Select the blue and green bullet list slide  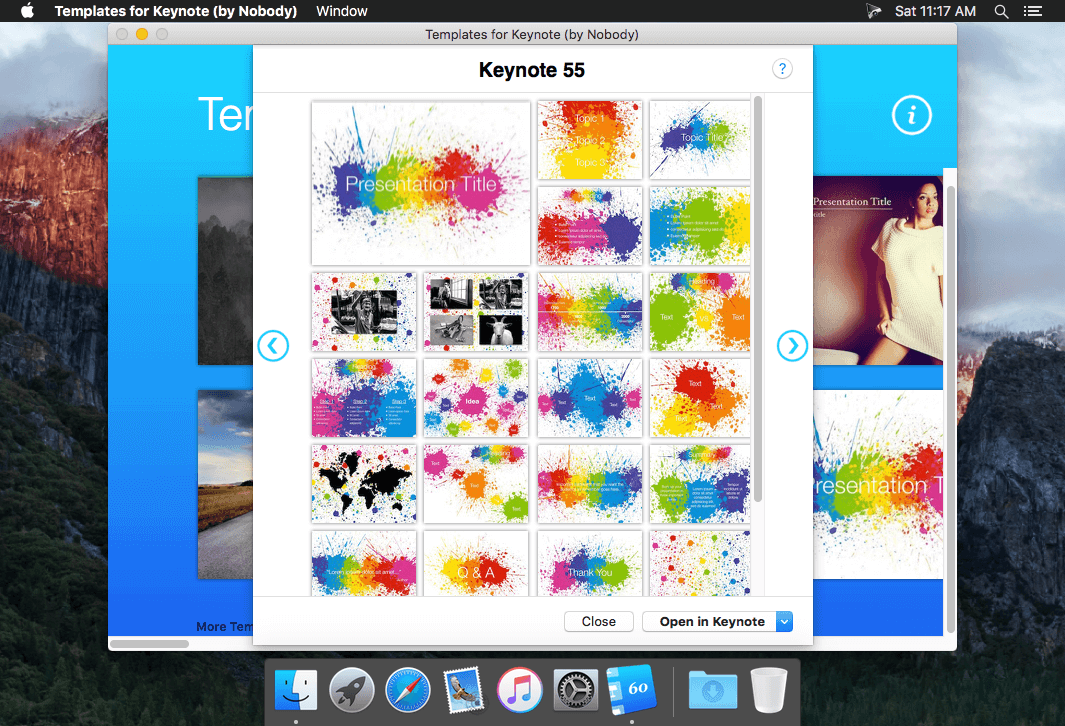[700, 225]
